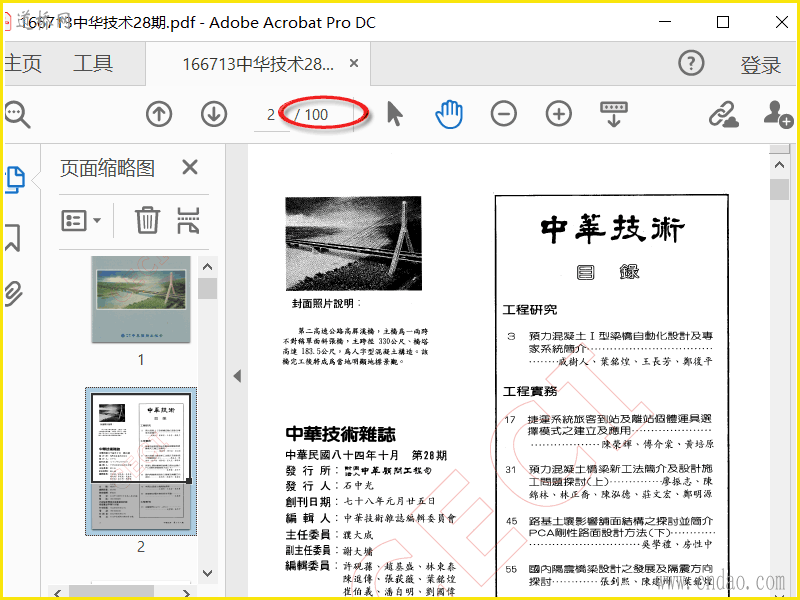Click the page number input field
The height and width of the screenshot is (600, 800).
point(271,115)
